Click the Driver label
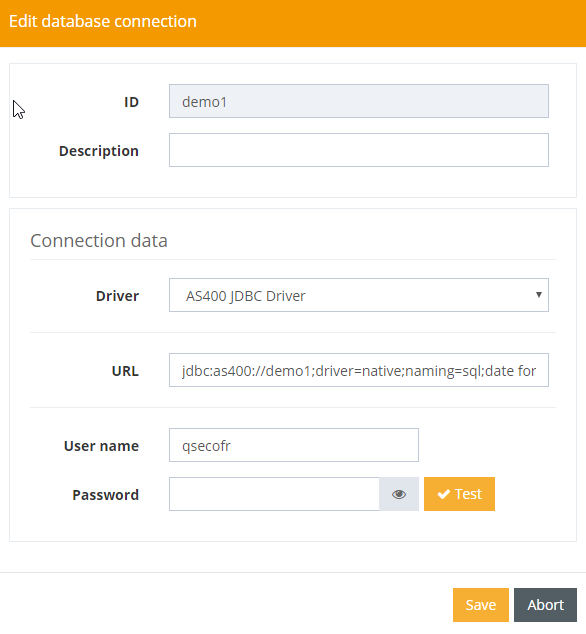This screenshot has height=634, width=586. [x=117, y=296]
